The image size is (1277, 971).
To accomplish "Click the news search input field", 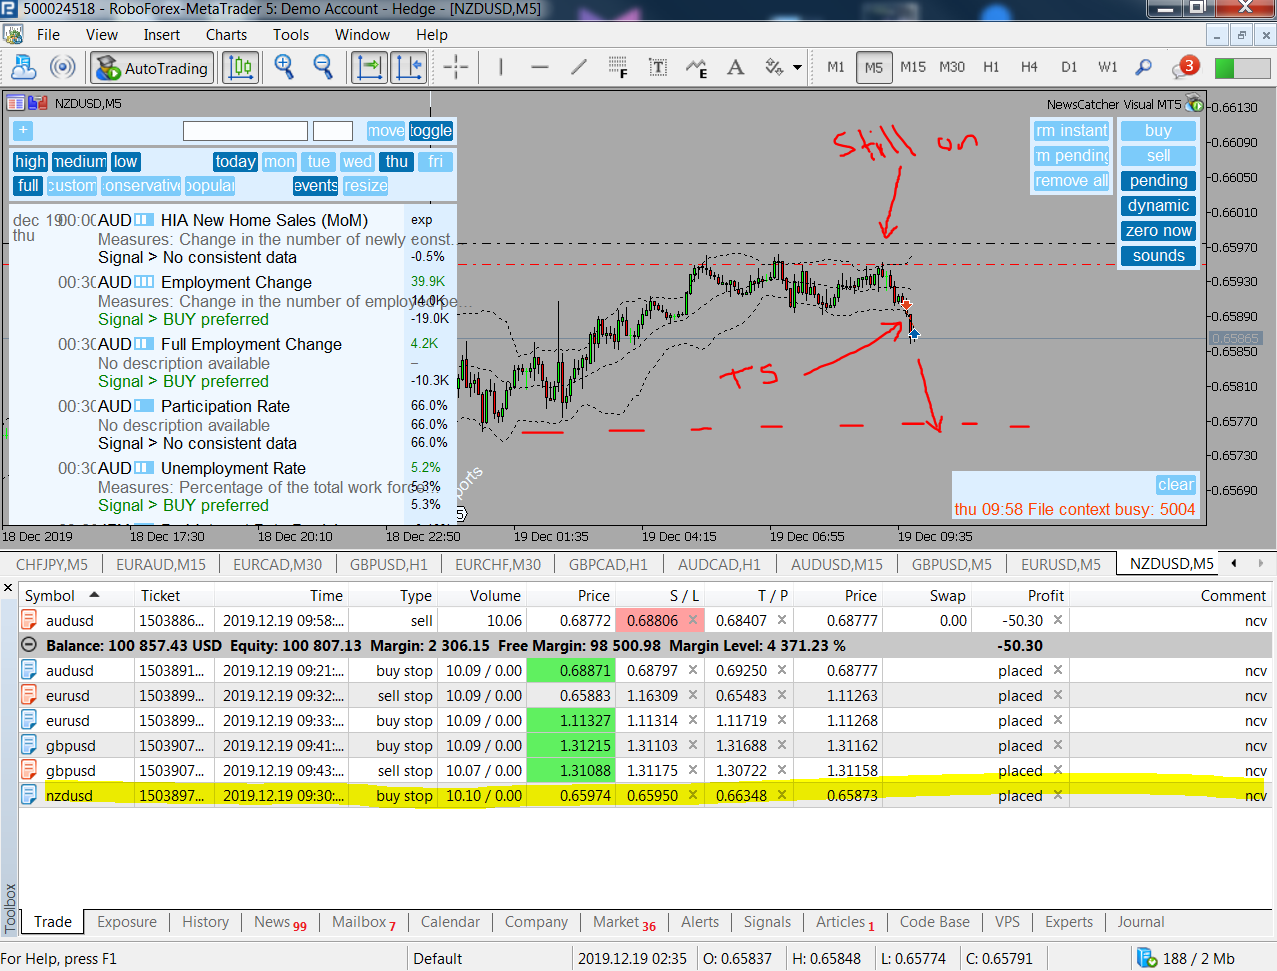I will (x=245, y=131).
